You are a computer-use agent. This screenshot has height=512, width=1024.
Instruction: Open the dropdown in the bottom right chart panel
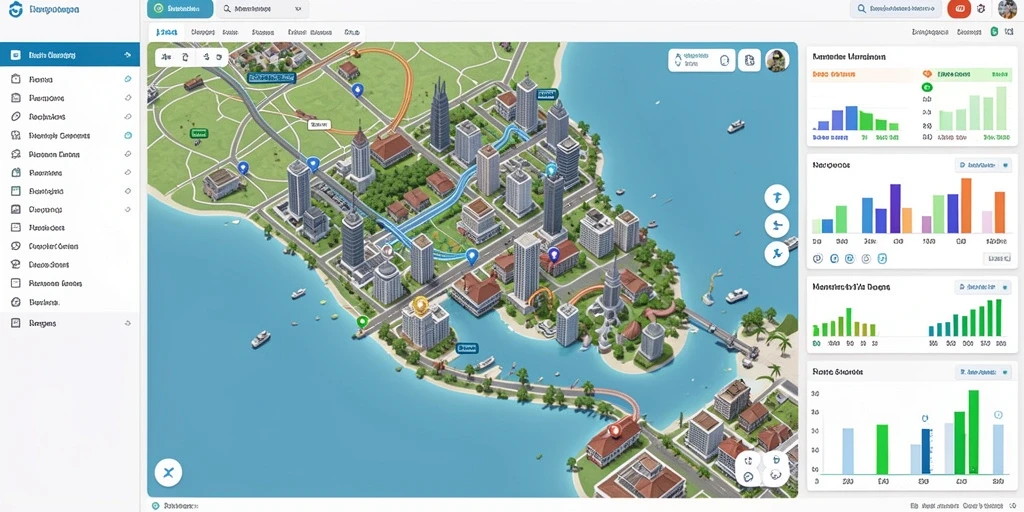(982, 372)
